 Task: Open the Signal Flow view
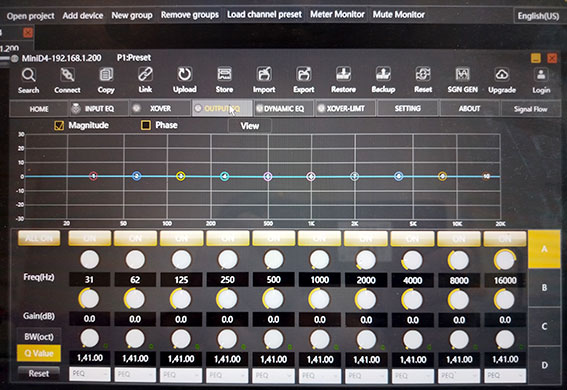click(x=530, y=109)
